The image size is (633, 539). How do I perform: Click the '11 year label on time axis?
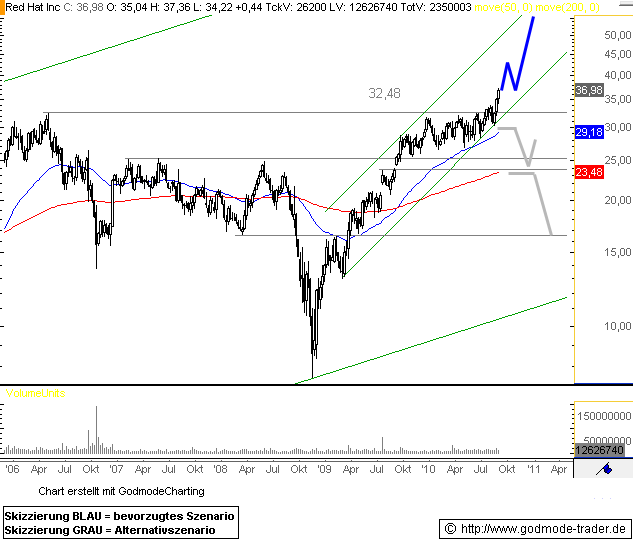tap(534, 469)
